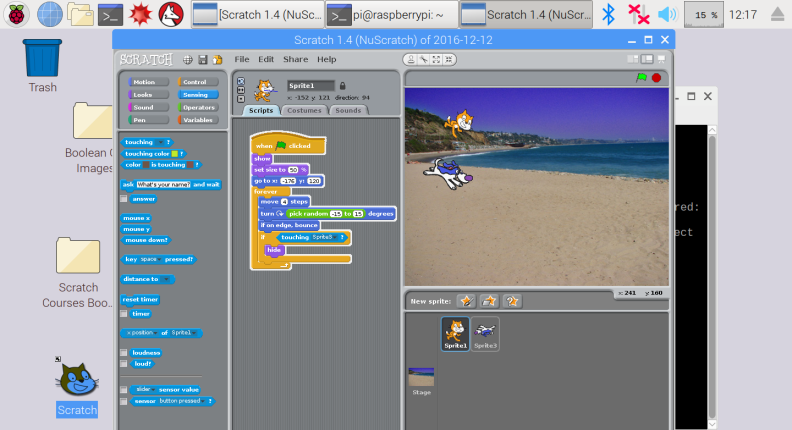Screen dimensions: 792x430
Task: Open the of Sprite1 dropdown
Action: click(184, 333)
